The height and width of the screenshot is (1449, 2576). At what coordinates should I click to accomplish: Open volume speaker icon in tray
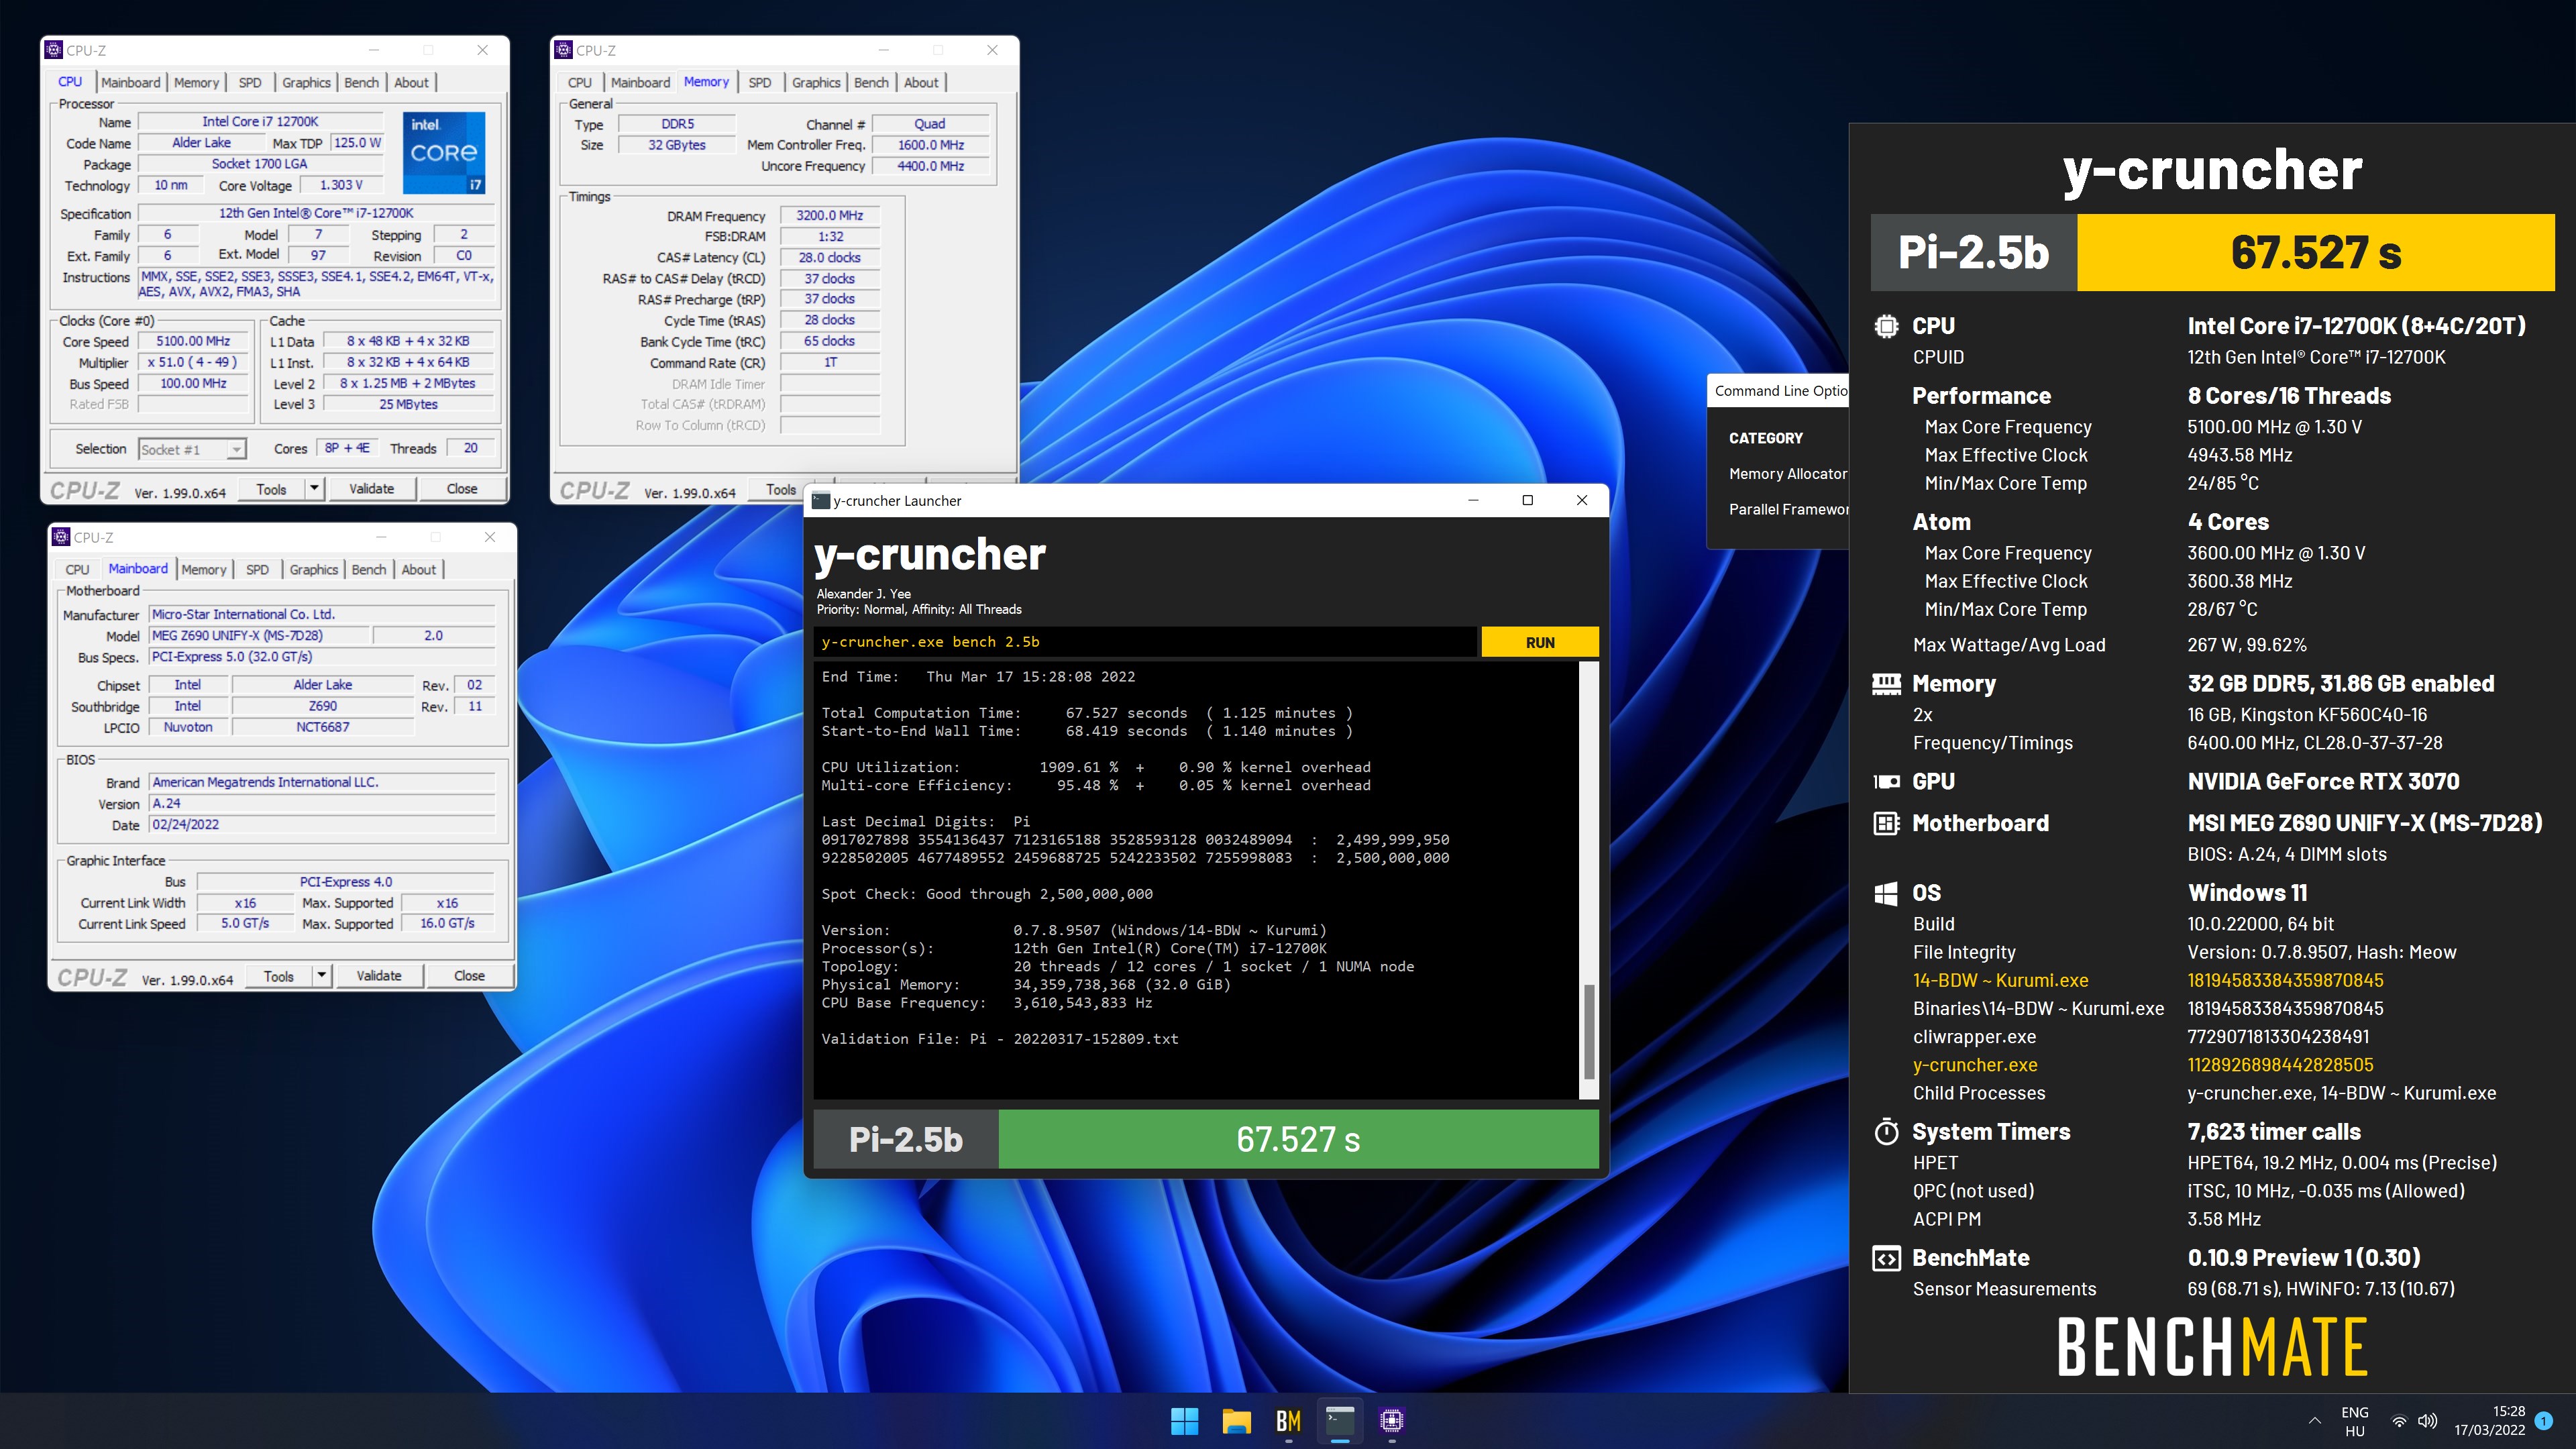pos(2427,1421)
